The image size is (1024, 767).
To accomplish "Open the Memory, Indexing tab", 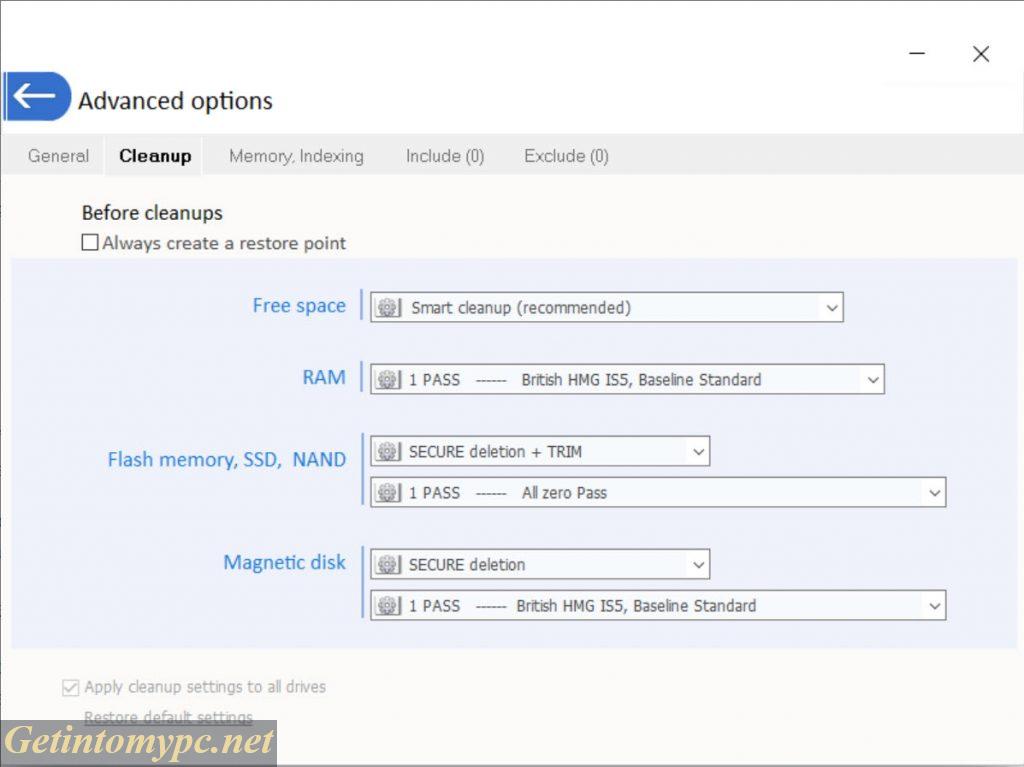I will tap(296, 156).
